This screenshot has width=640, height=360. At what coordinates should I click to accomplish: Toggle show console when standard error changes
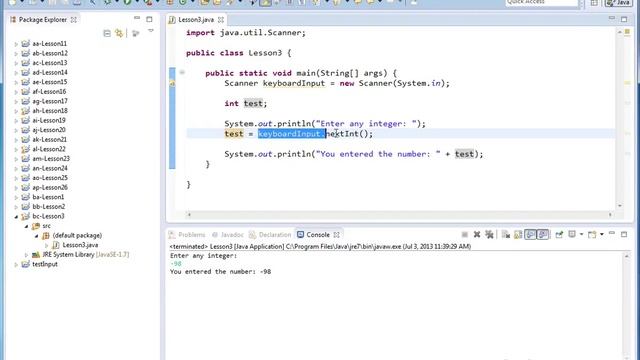tap(543, 235)
